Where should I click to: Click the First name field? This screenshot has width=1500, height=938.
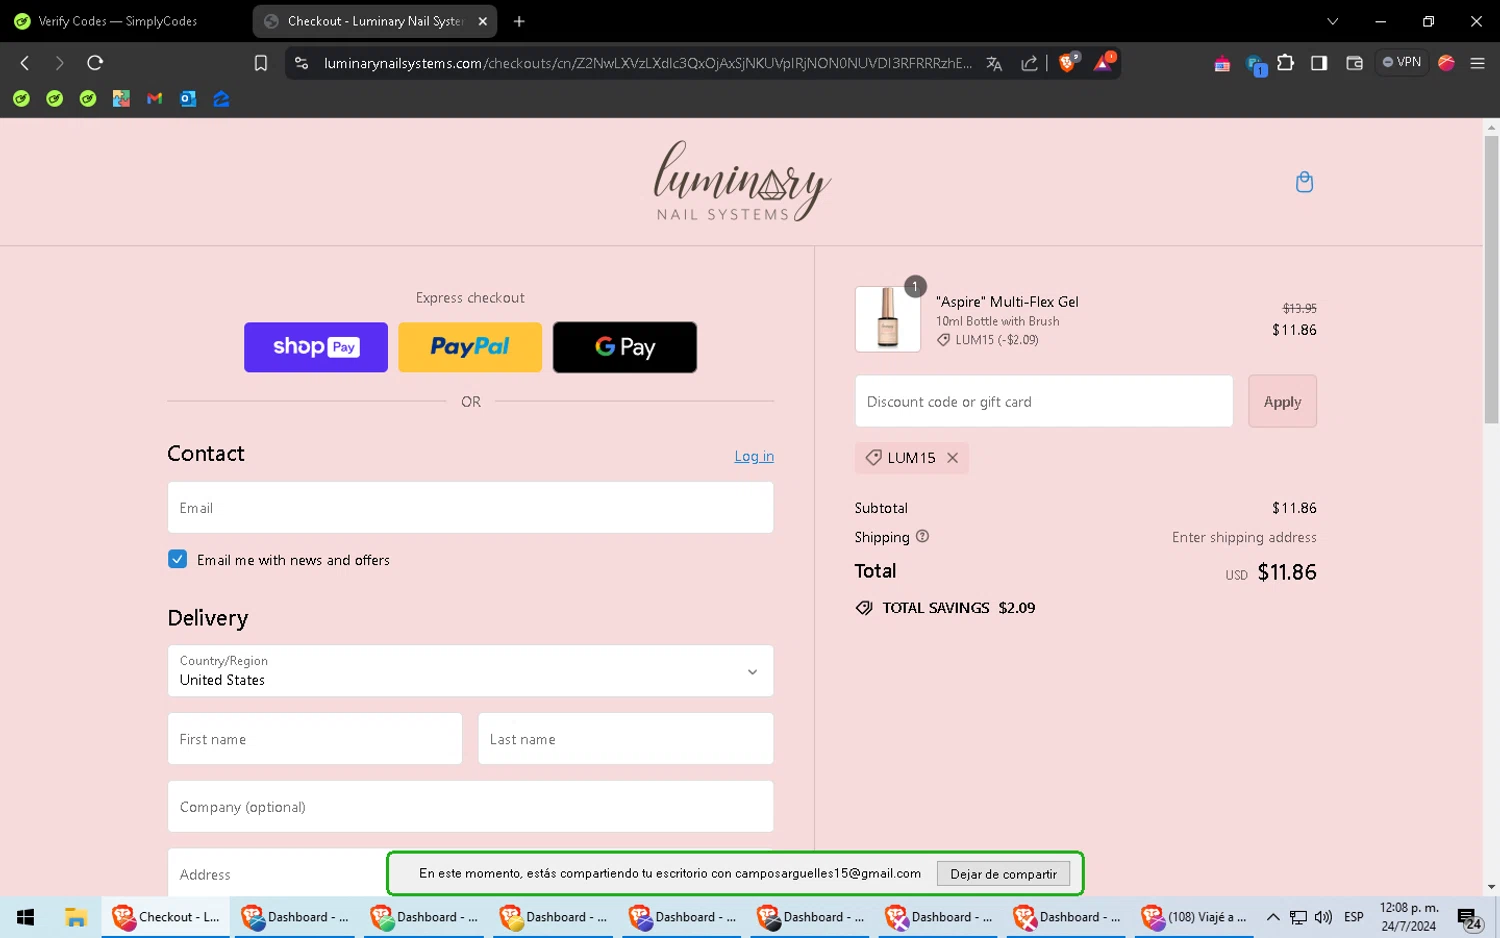pyautogui.click(x=315, y=739)
